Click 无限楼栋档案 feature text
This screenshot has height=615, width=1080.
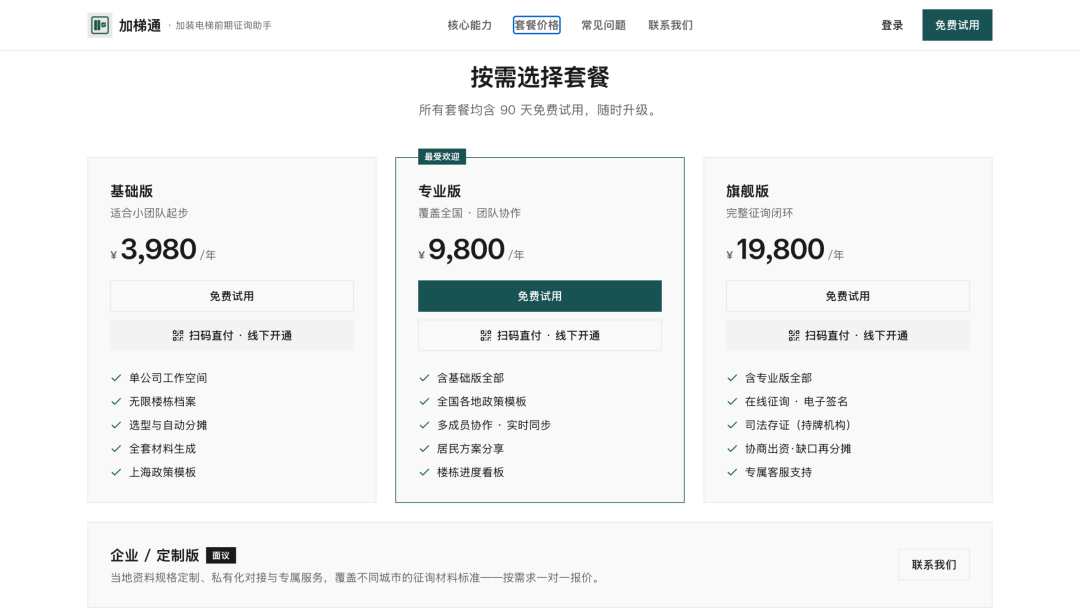163,402
